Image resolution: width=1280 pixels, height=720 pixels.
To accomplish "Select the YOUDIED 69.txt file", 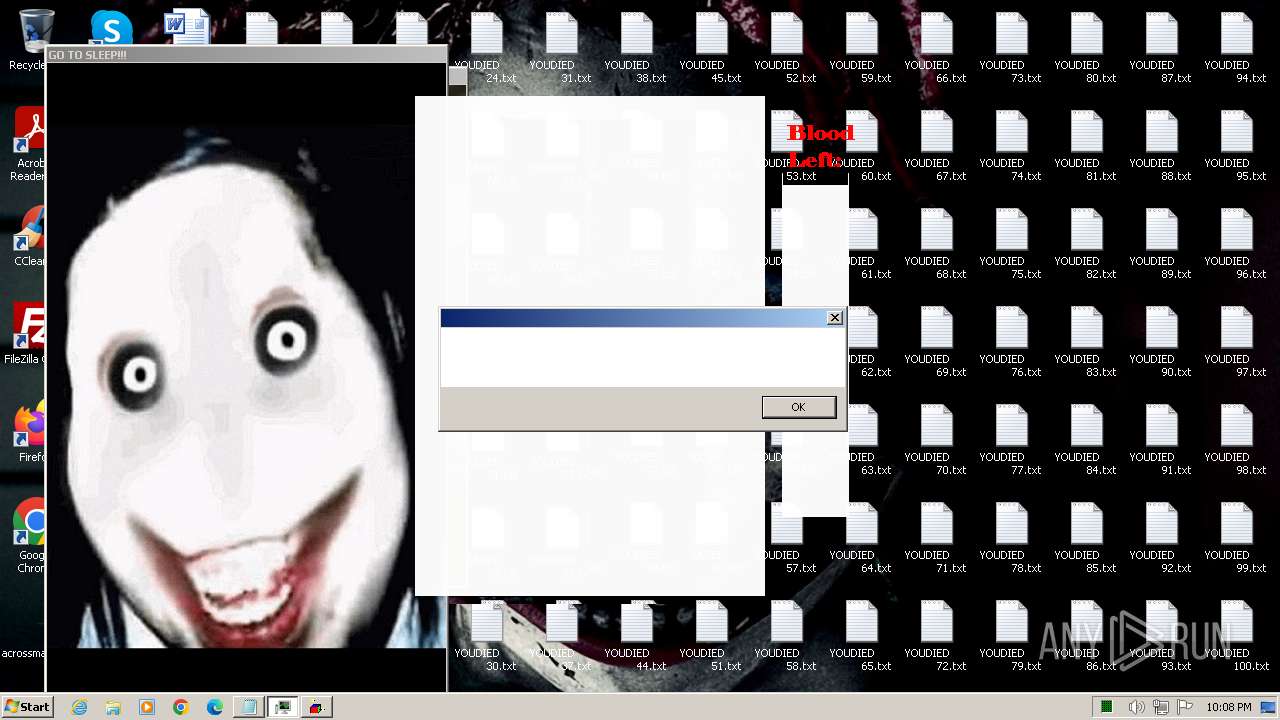I will (x=936, y=342).
